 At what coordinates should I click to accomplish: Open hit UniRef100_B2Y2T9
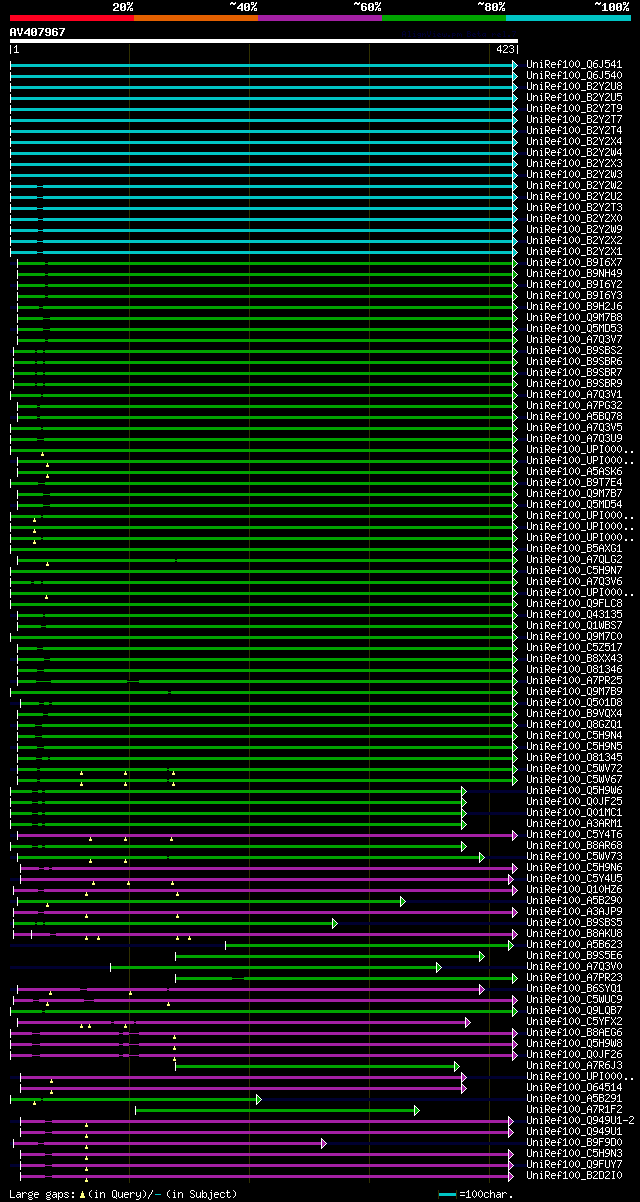click(x=575, y=108)
